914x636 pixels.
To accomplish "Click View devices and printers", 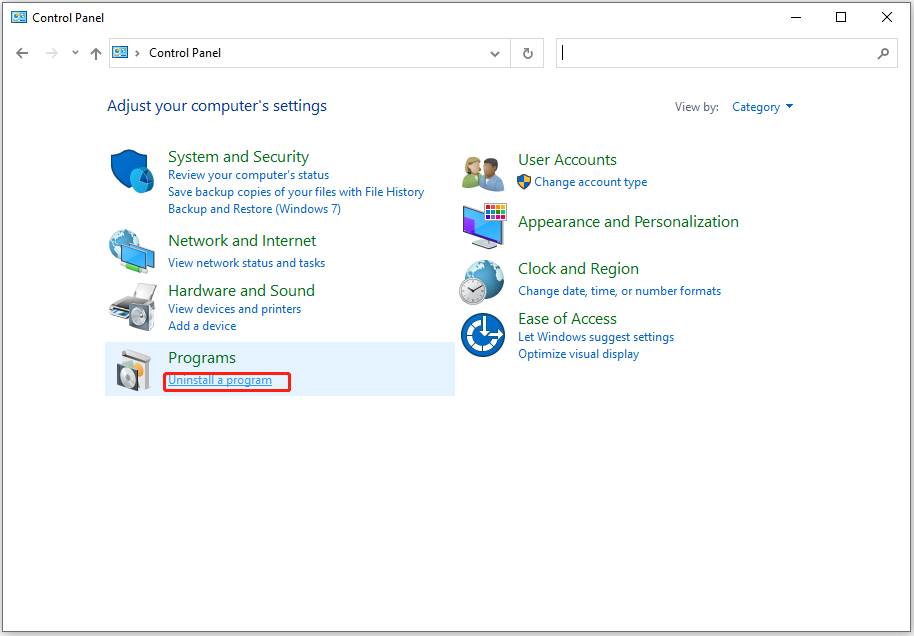I will pyautogui.click(x=234, y=309).
